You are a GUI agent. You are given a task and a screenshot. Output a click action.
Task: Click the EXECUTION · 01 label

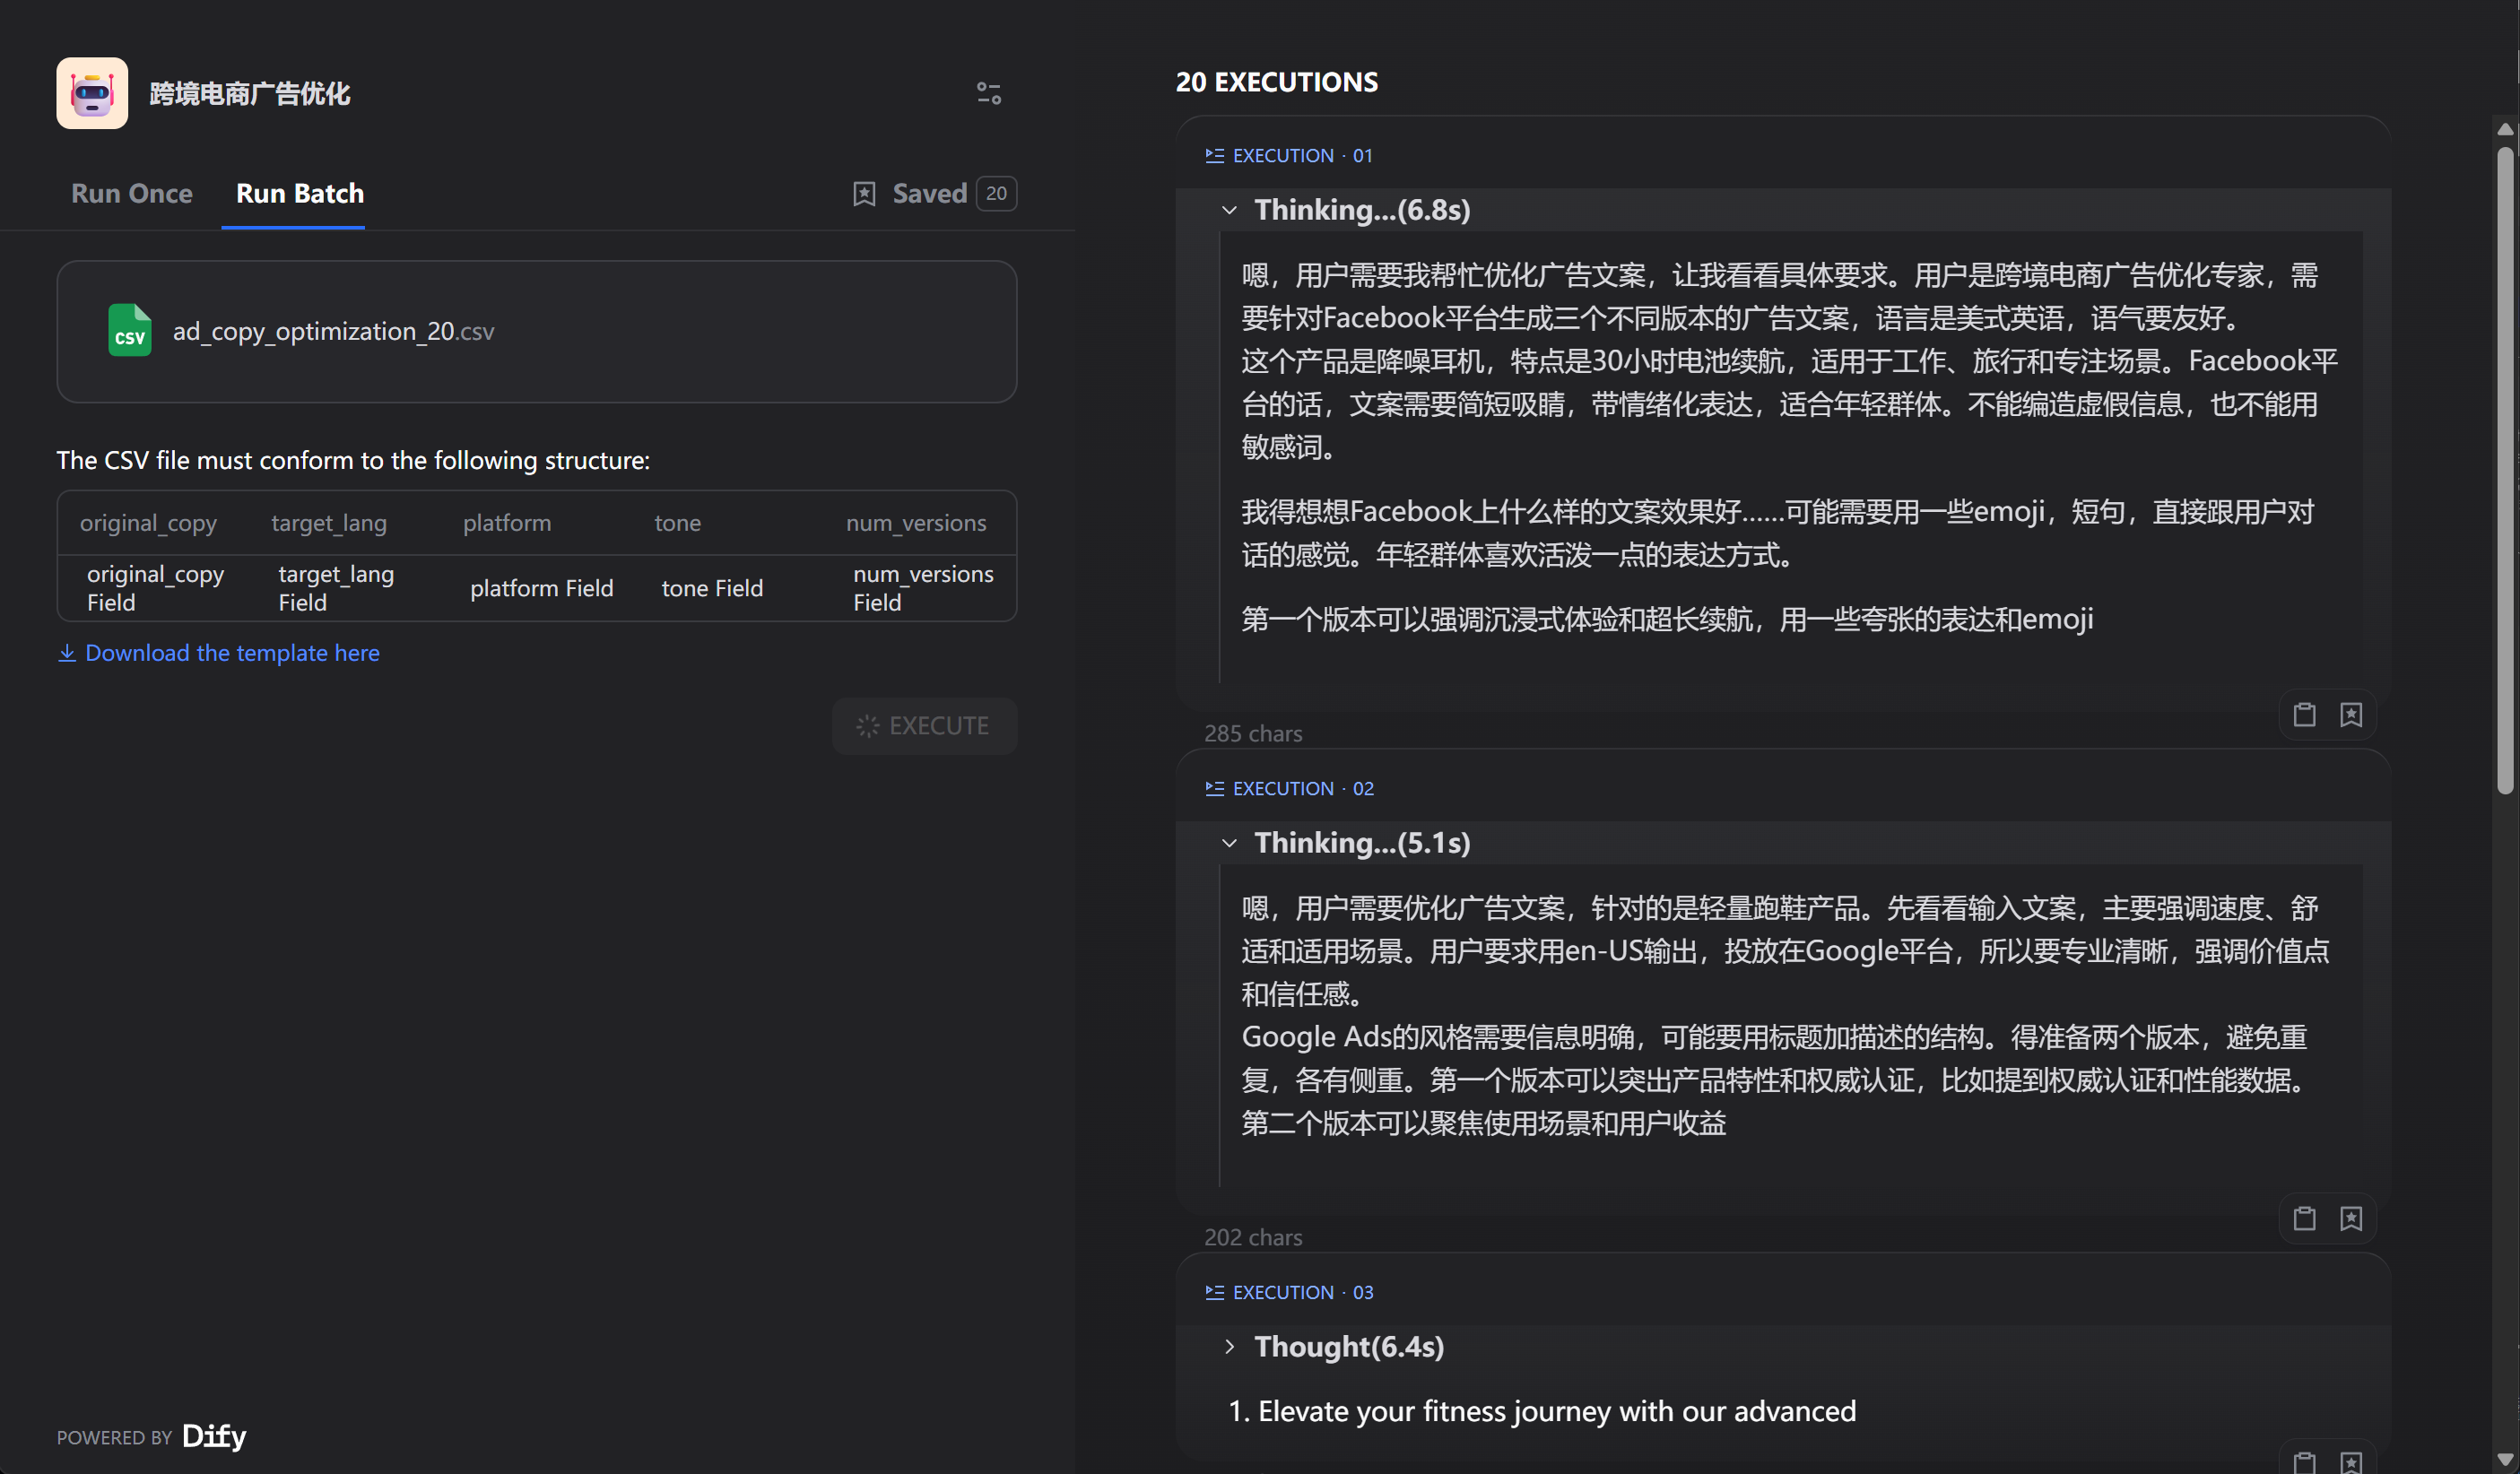click(x=1303, y=156)
